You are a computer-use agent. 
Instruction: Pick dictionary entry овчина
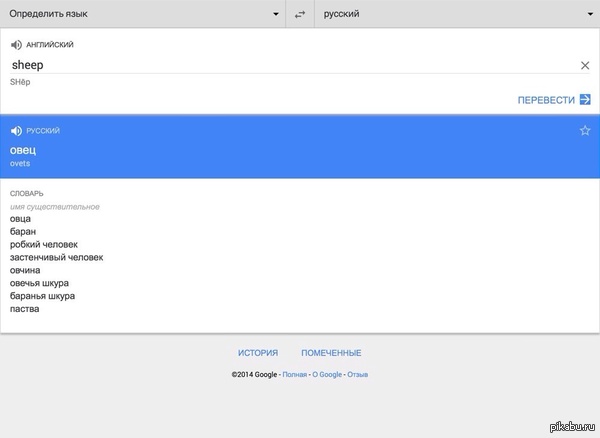(26, 270)
